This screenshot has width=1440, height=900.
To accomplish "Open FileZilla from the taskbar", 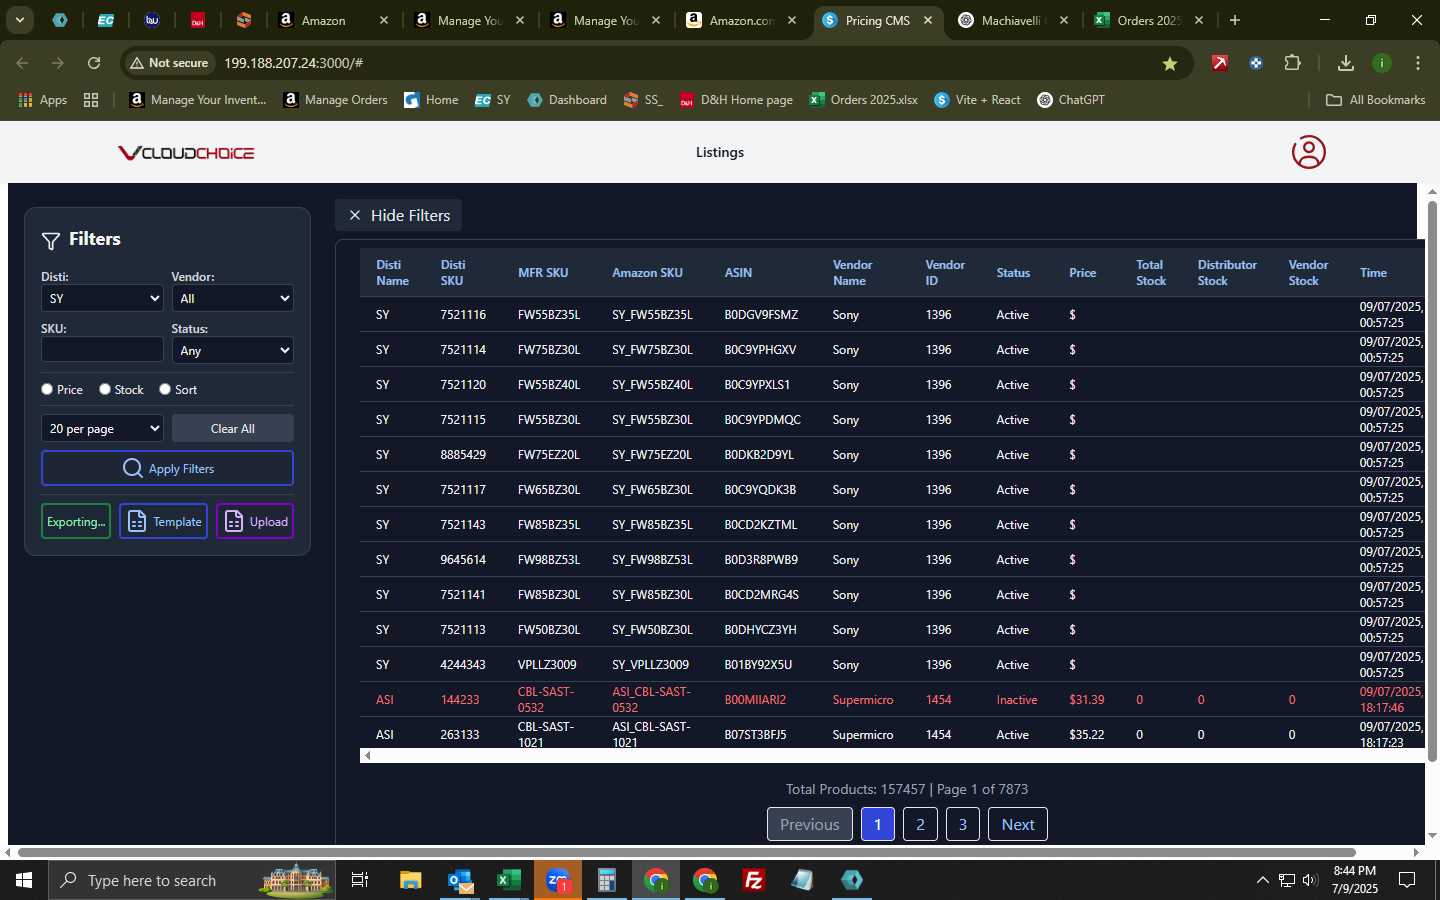I will 754,880.
